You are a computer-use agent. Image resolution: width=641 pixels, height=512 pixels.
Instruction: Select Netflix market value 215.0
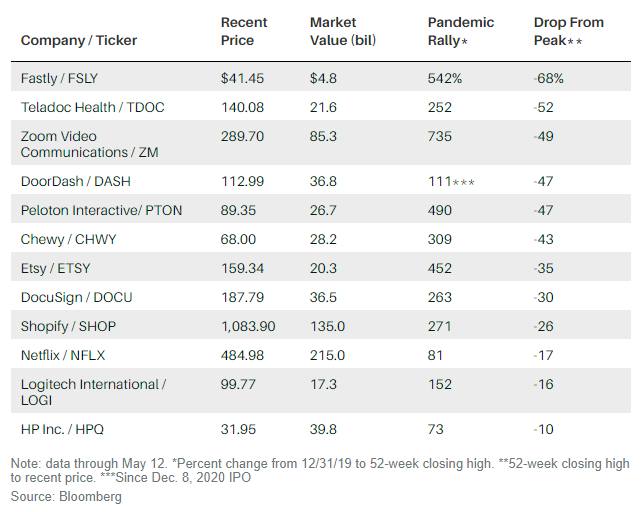(x=328, y=355)
